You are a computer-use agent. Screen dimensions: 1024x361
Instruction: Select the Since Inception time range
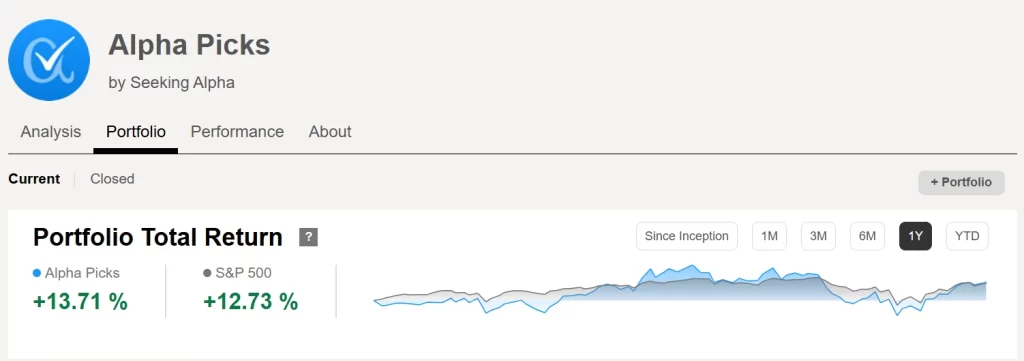coord(686,236)
